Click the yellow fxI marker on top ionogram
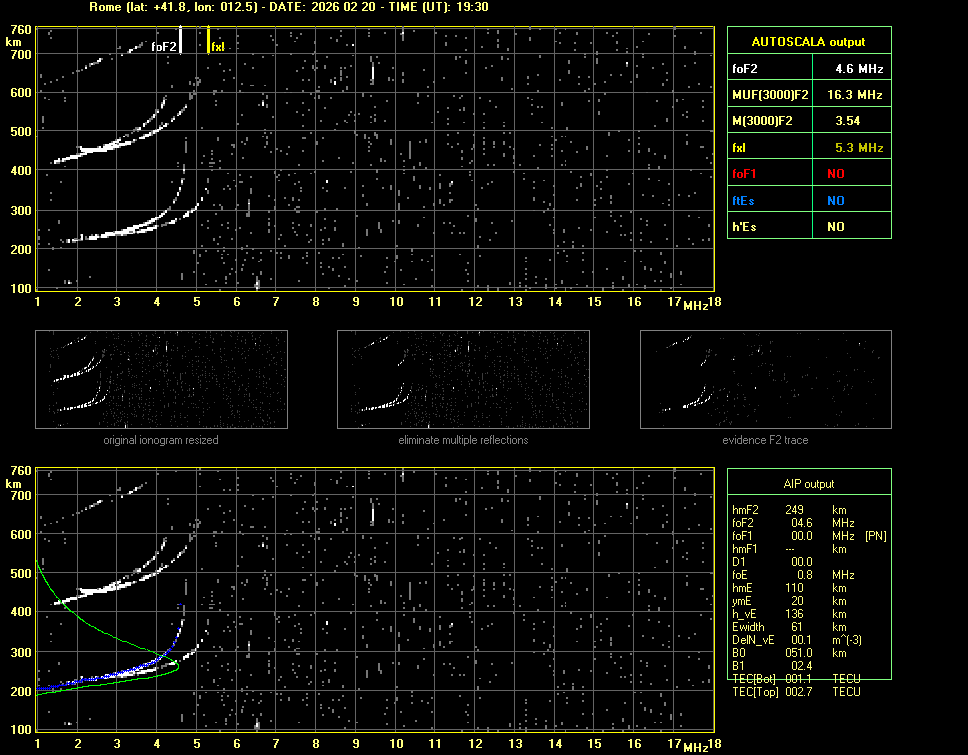 pyautogui.click(x=208, y=40)
